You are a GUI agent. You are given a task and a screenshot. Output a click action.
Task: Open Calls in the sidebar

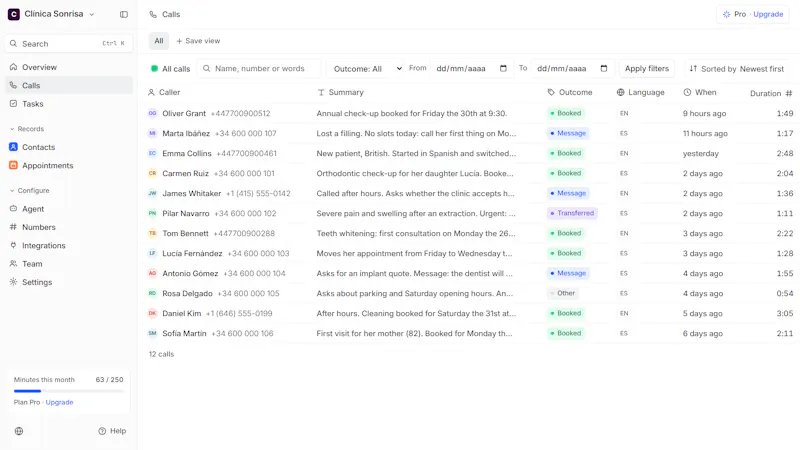(69, 85)
